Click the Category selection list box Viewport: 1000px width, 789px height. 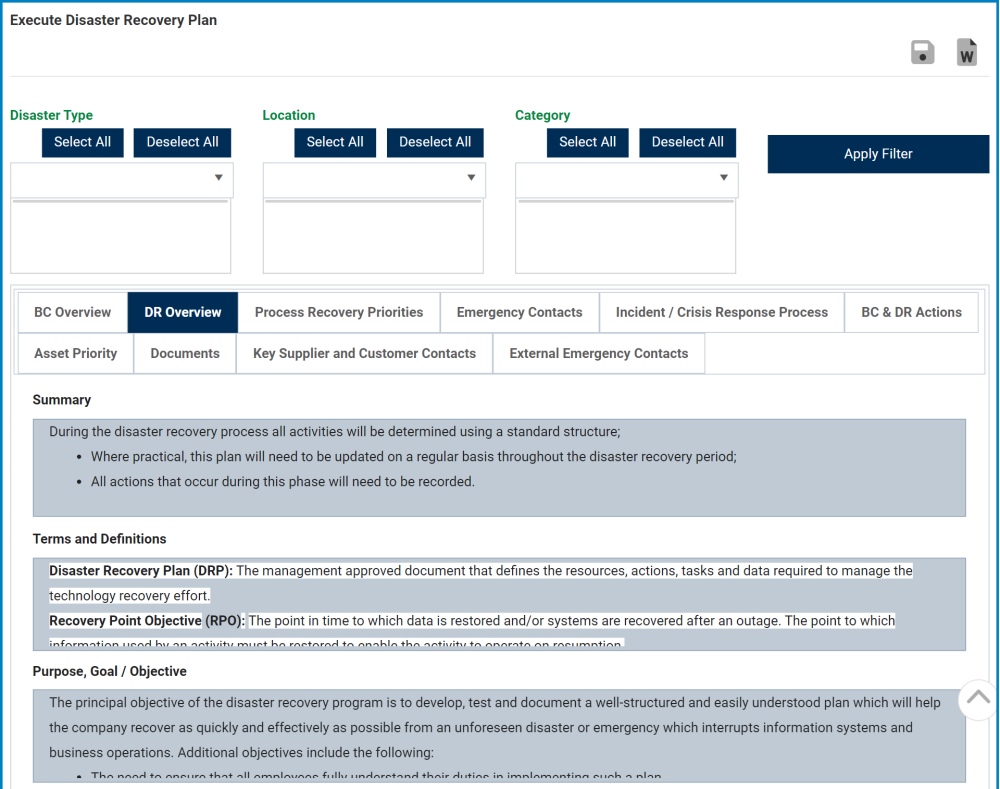tap(626, 236)
